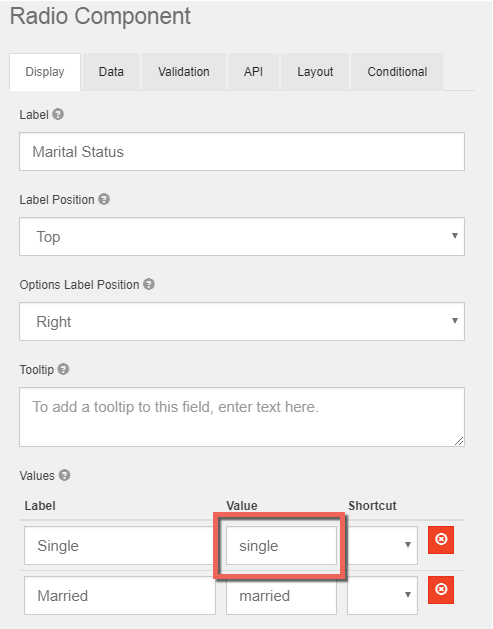Remove the Single value row
493x629 pixels.
440,540
